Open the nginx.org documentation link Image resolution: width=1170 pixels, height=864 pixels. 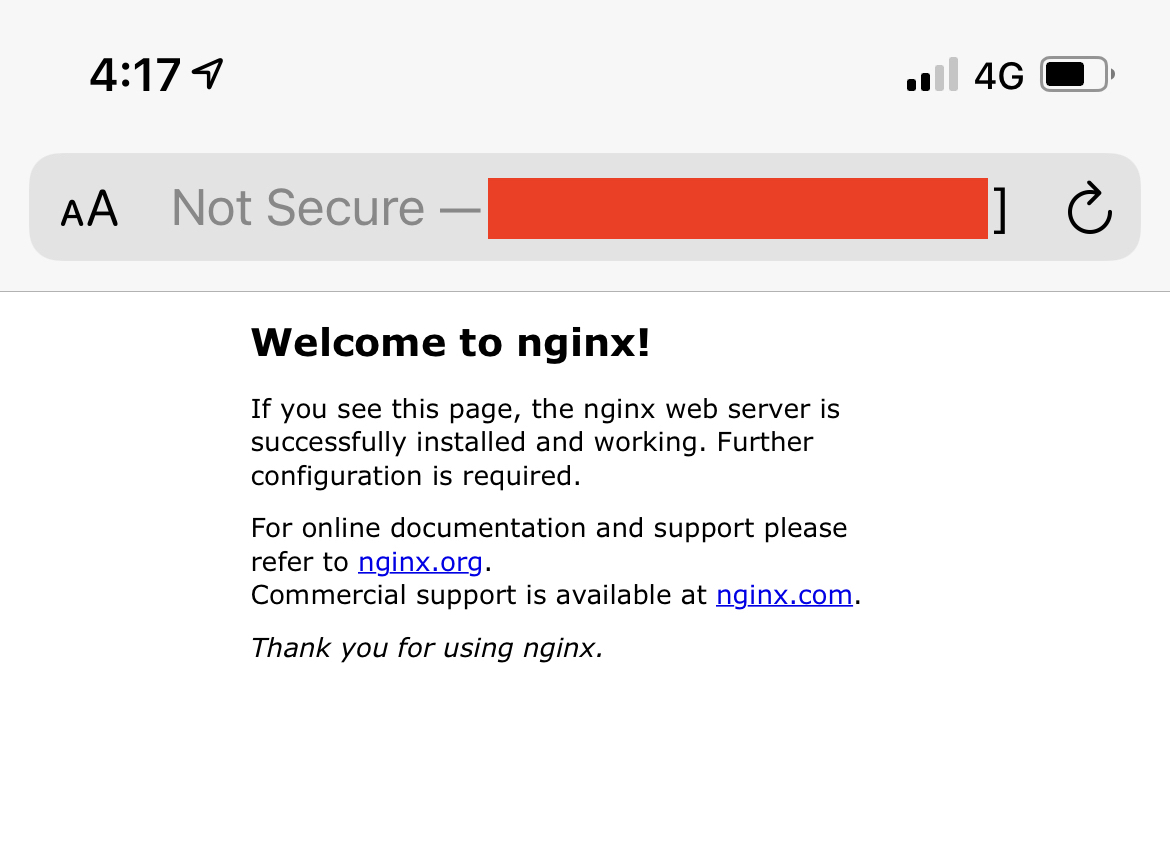tap(420, 562)
